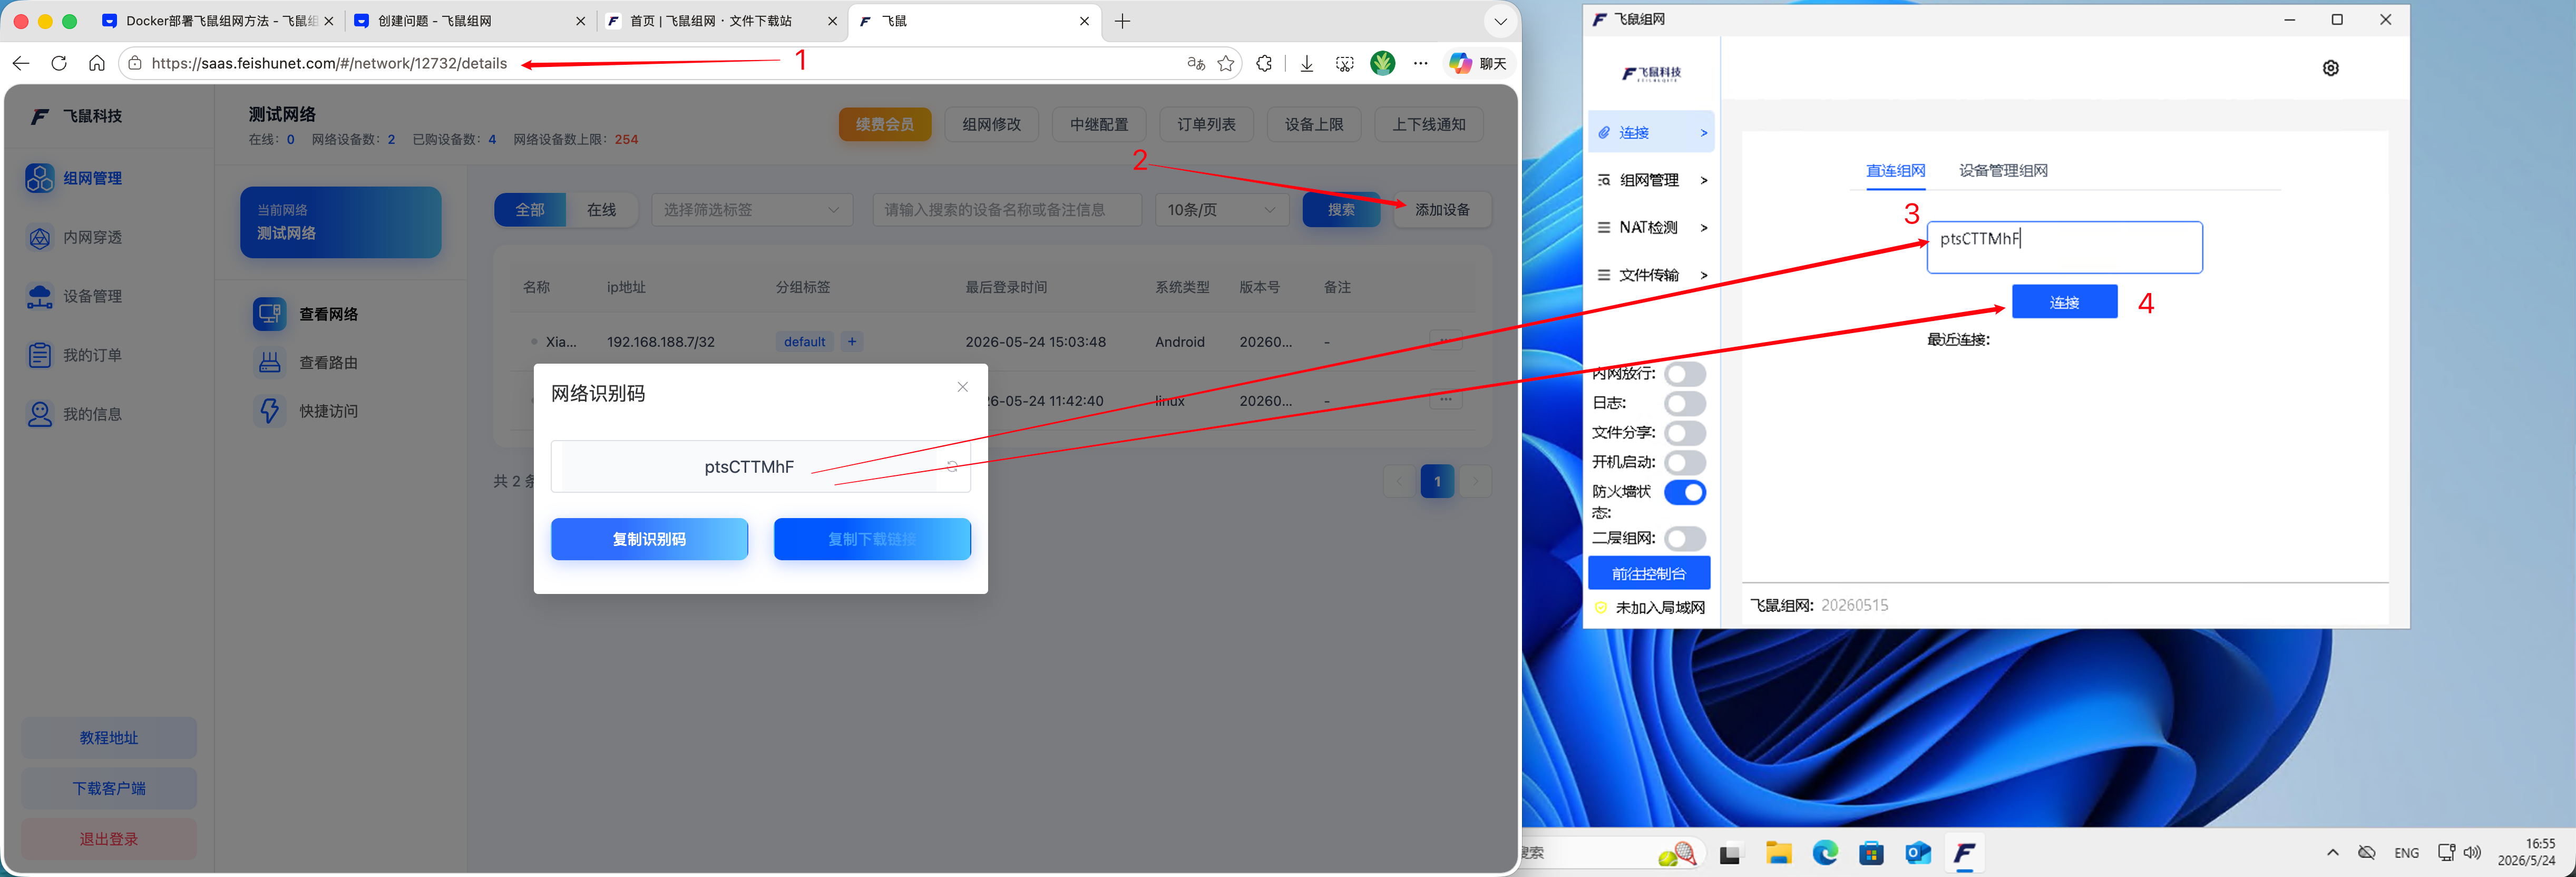Open settings gear in 飞鼠组网 window

point(2331,68)
